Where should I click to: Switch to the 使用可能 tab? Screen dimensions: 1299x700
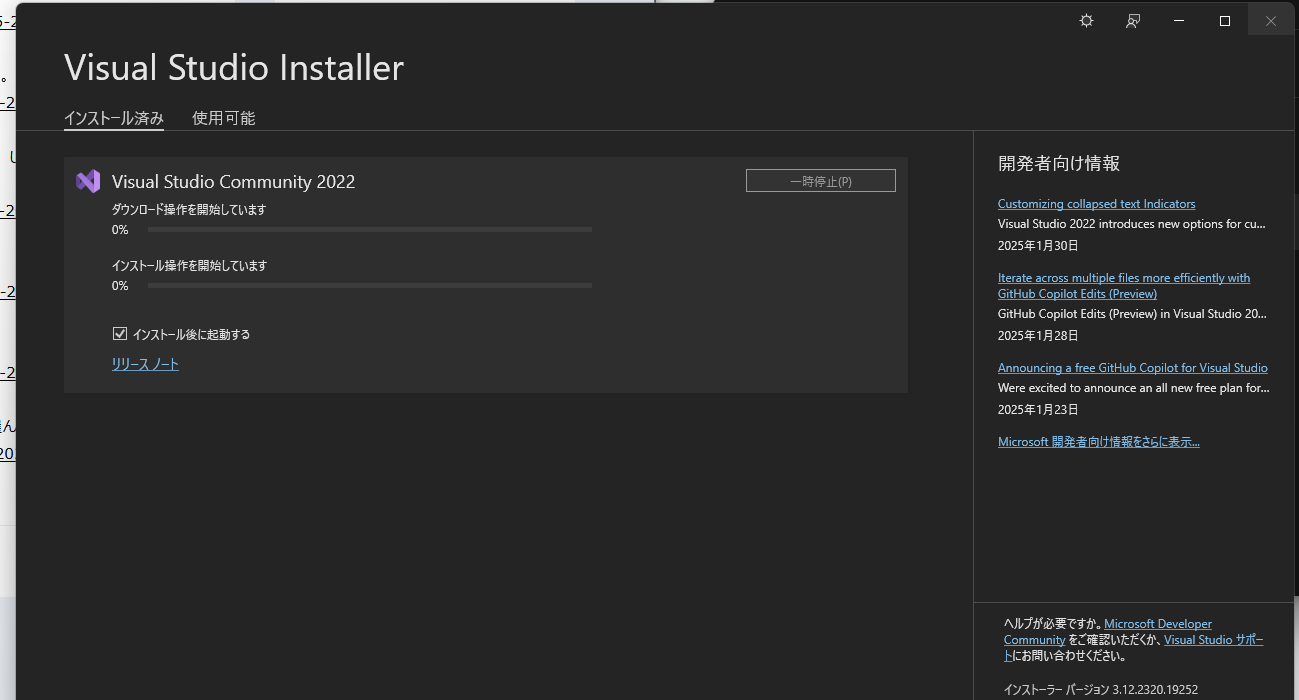(224, 118)
